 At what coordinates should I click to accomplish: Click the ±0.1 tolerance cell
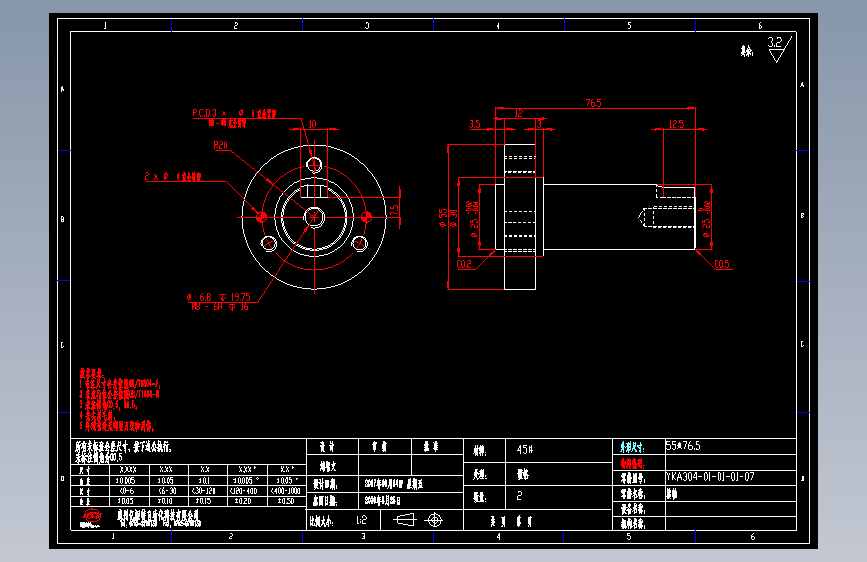click(x=204, y=481)
